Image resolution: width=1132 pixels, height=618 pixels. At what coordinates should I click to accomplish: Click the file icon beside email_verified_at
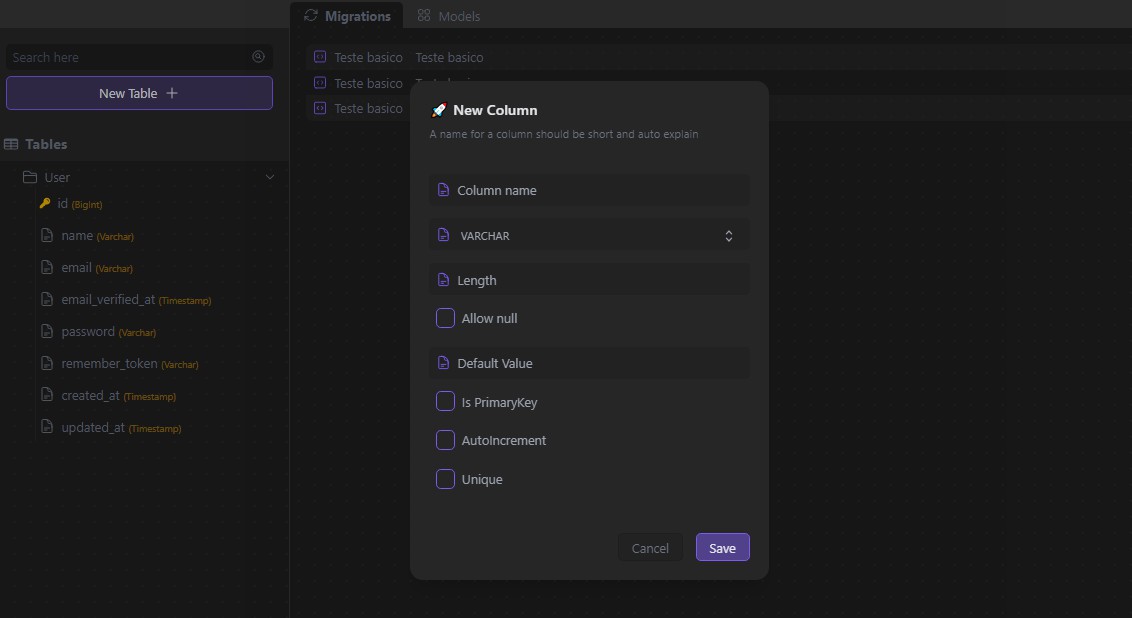46,299
